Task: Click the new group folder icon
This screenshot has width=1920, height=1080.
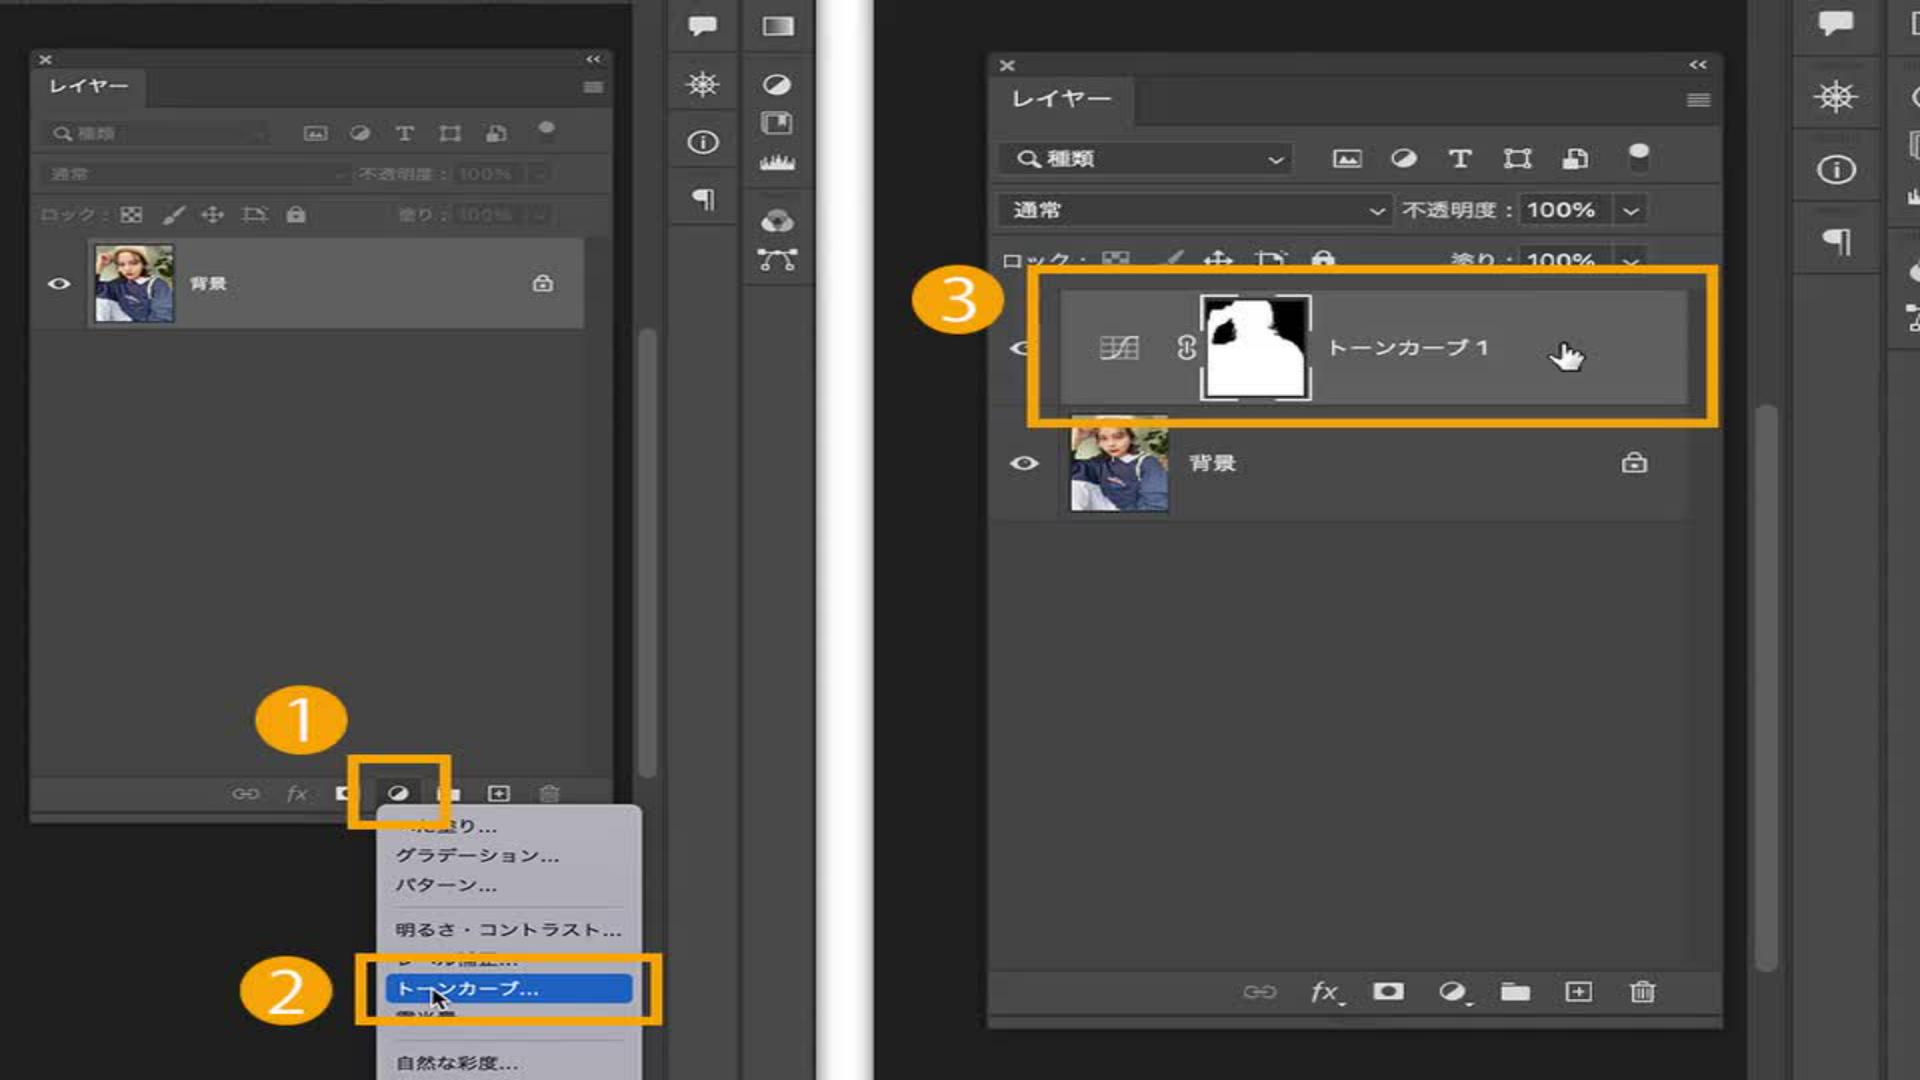Action: 1515,992
